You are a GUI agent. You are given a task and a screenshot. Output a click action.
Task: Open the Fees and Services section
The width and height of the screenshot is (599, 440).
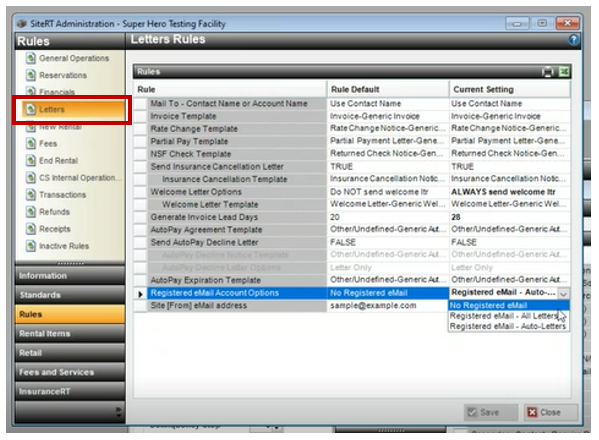click(70, 372)
